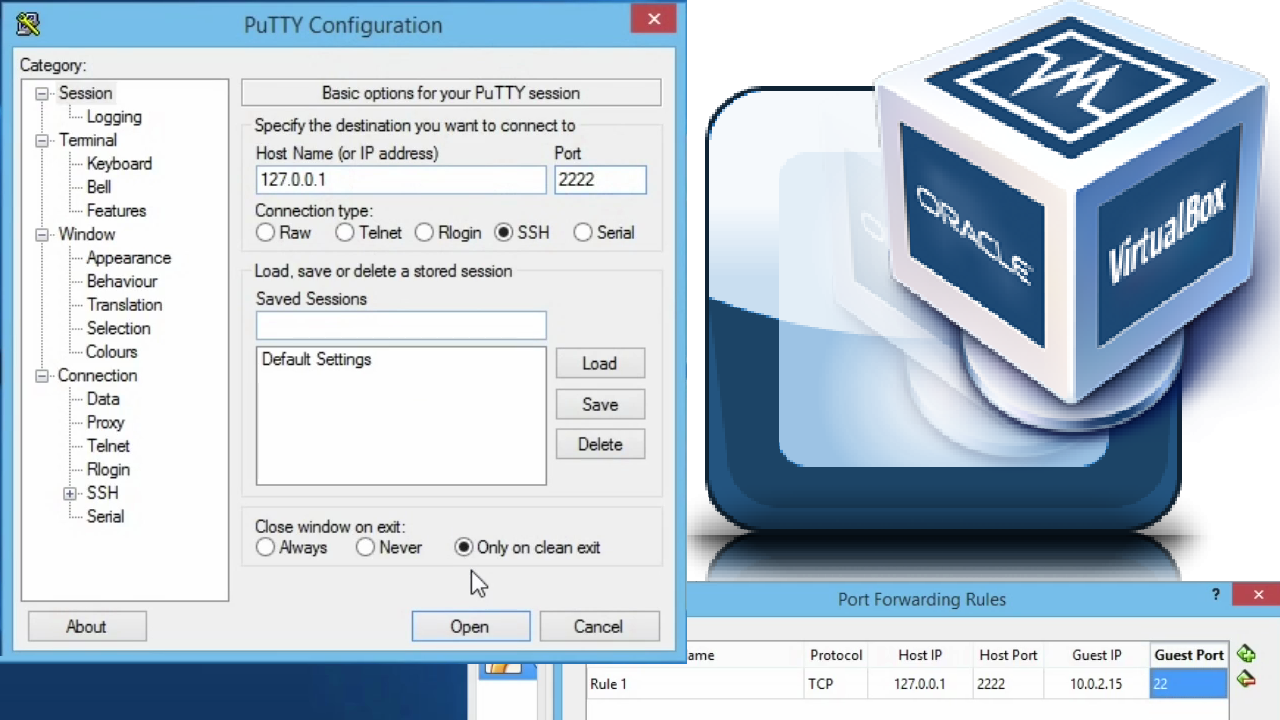Click the Cancel button
1280x720 pixels.
[x=598, y=627]
